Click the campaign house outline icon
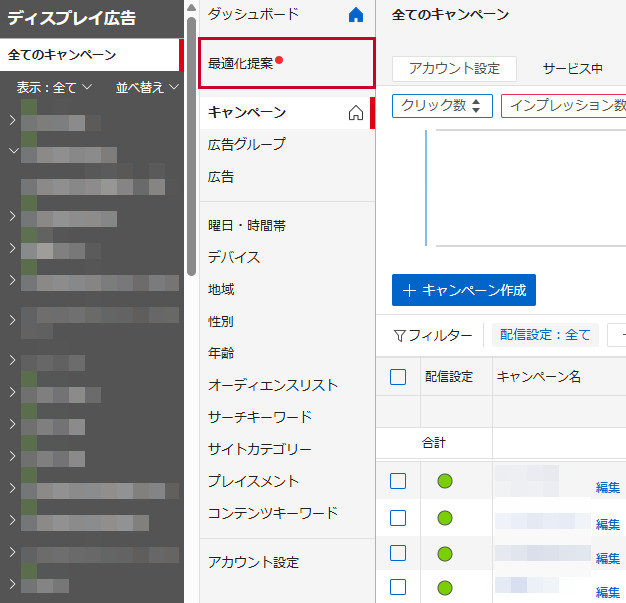This screenshot has height=603, width=626. pos(355,113)
